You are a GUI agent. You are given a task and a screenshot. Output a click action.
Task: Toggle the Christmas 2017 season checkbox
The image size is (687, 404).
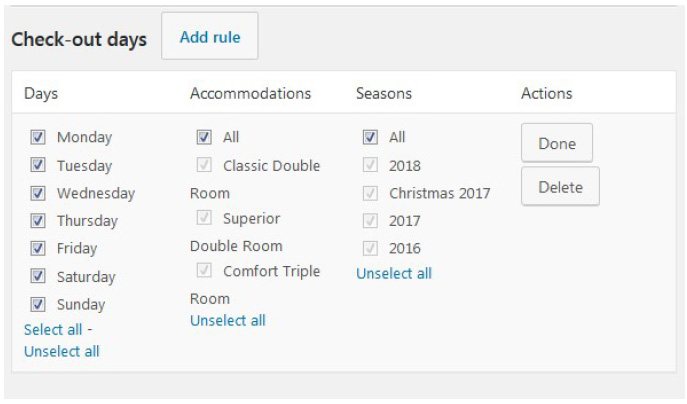point(370,193)
